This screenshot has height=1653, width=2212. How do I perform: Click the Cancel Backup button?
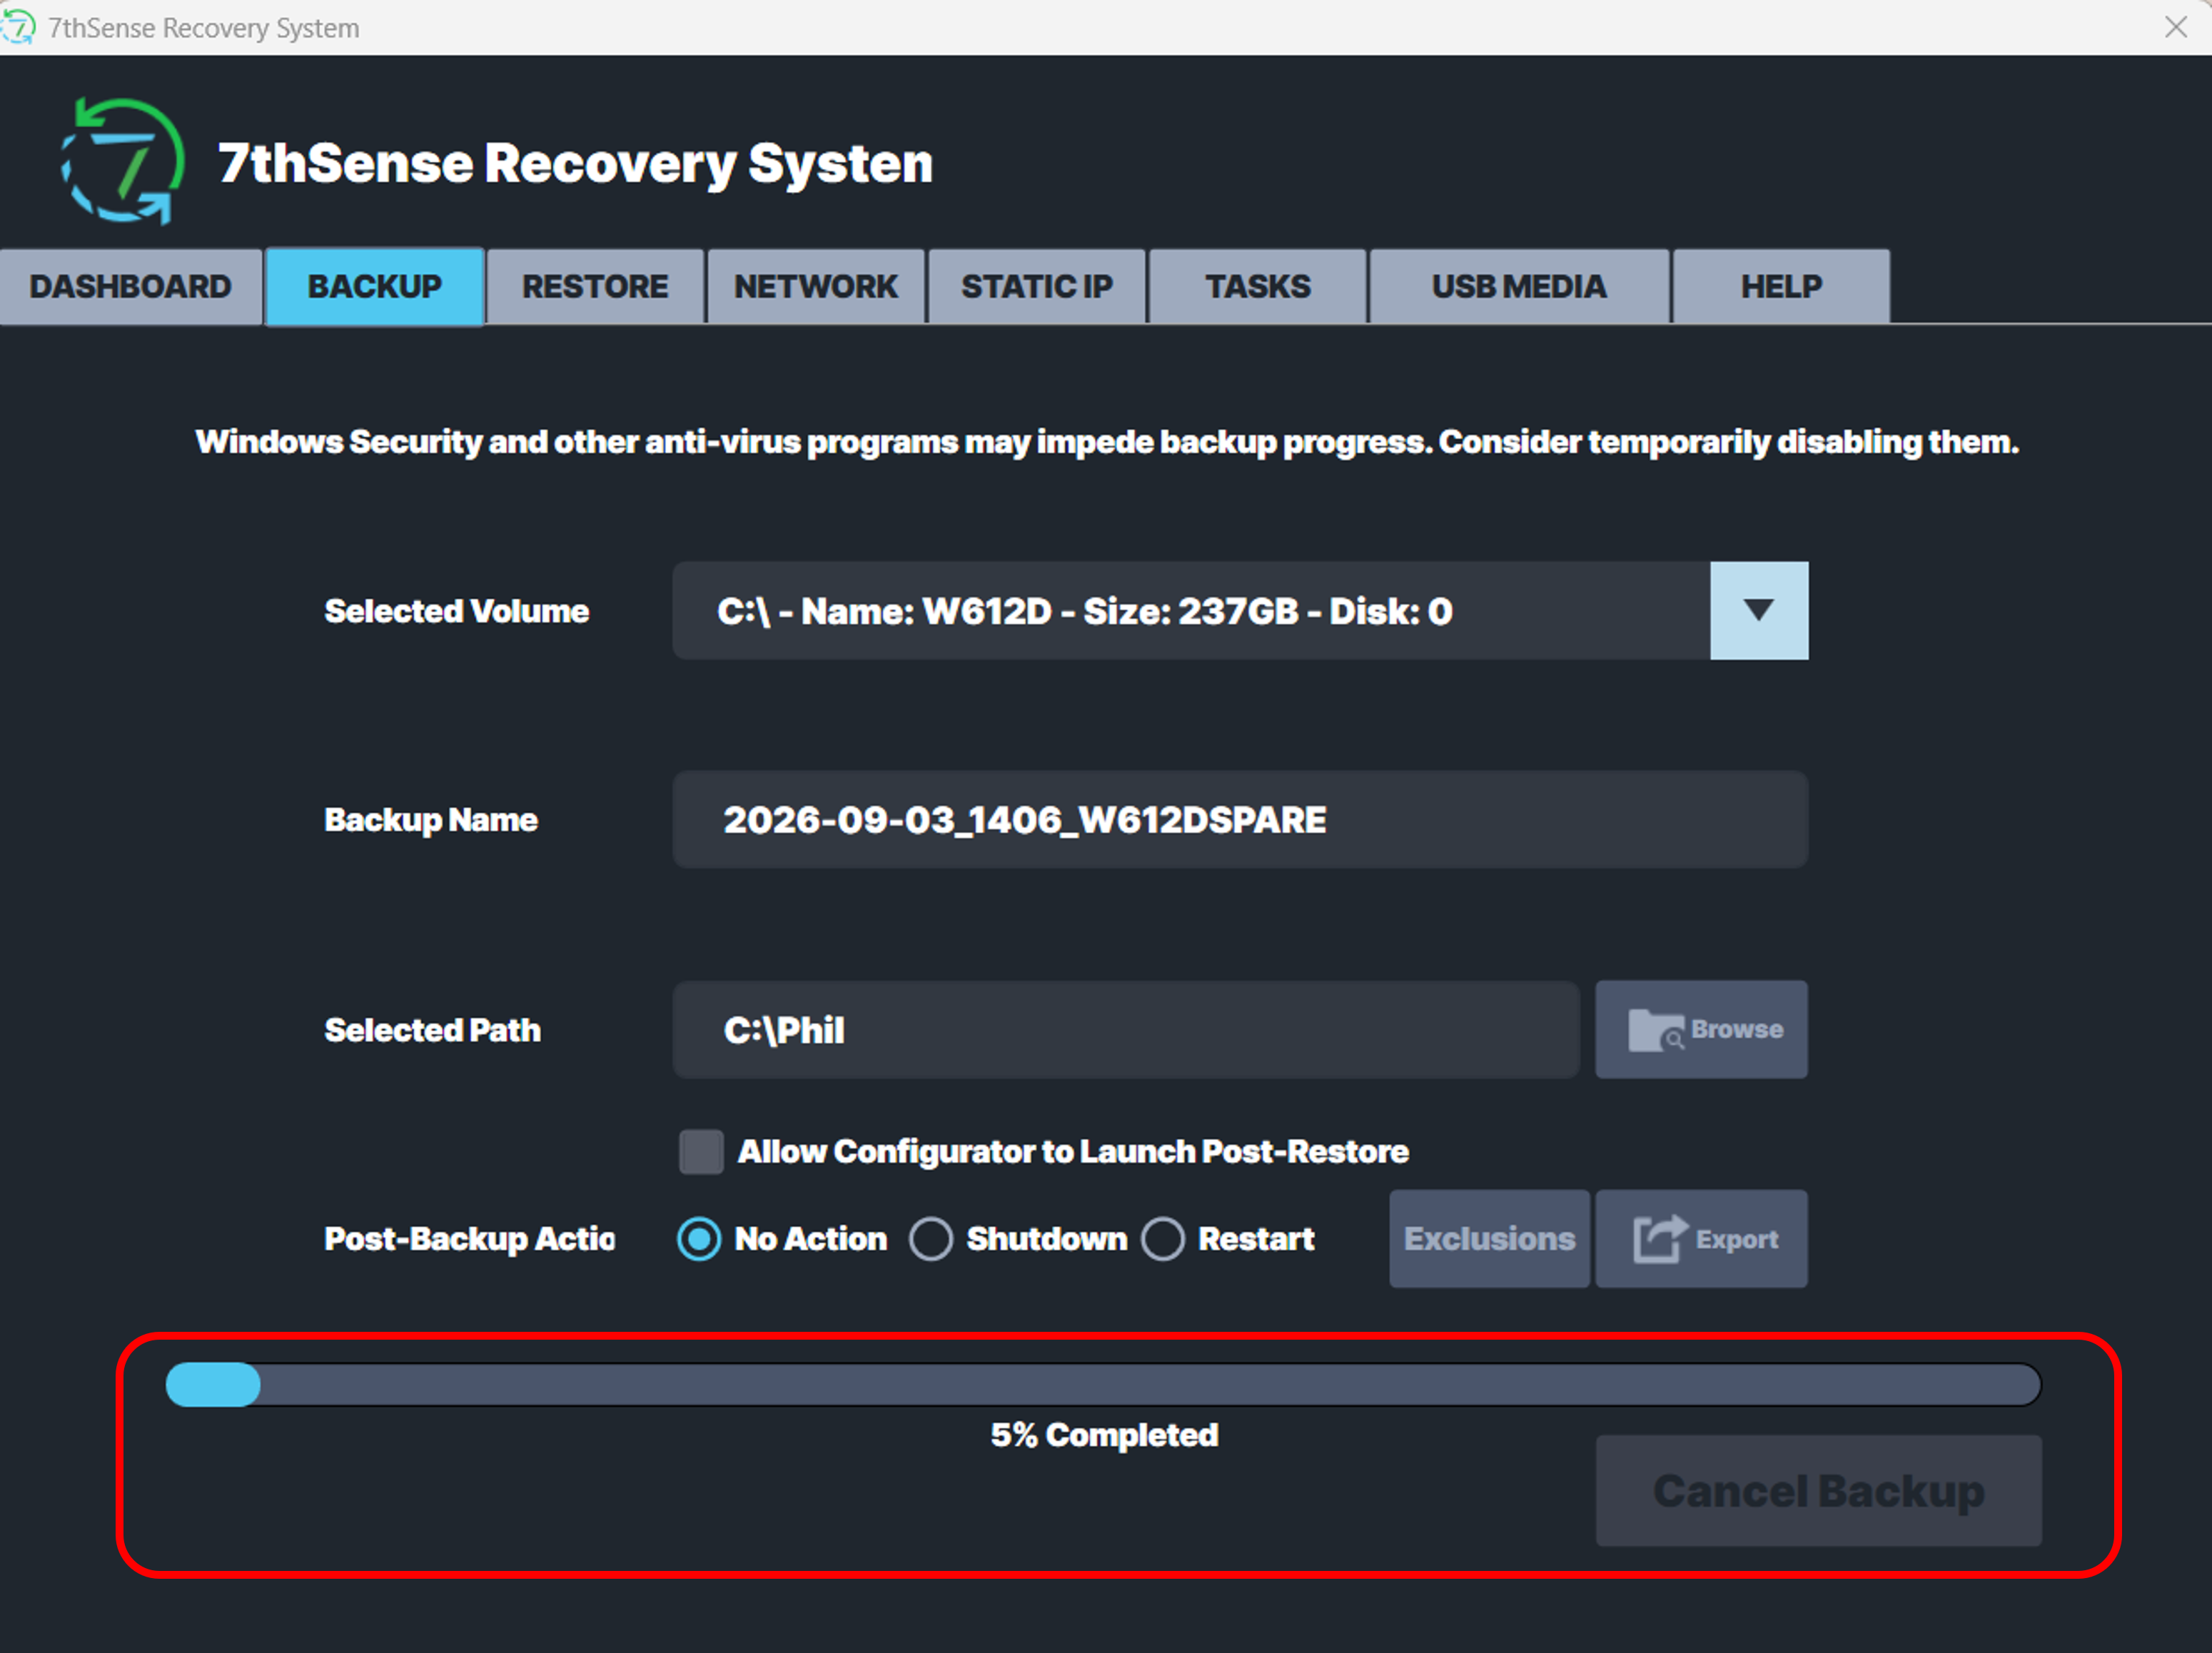pos(1819,1491)
